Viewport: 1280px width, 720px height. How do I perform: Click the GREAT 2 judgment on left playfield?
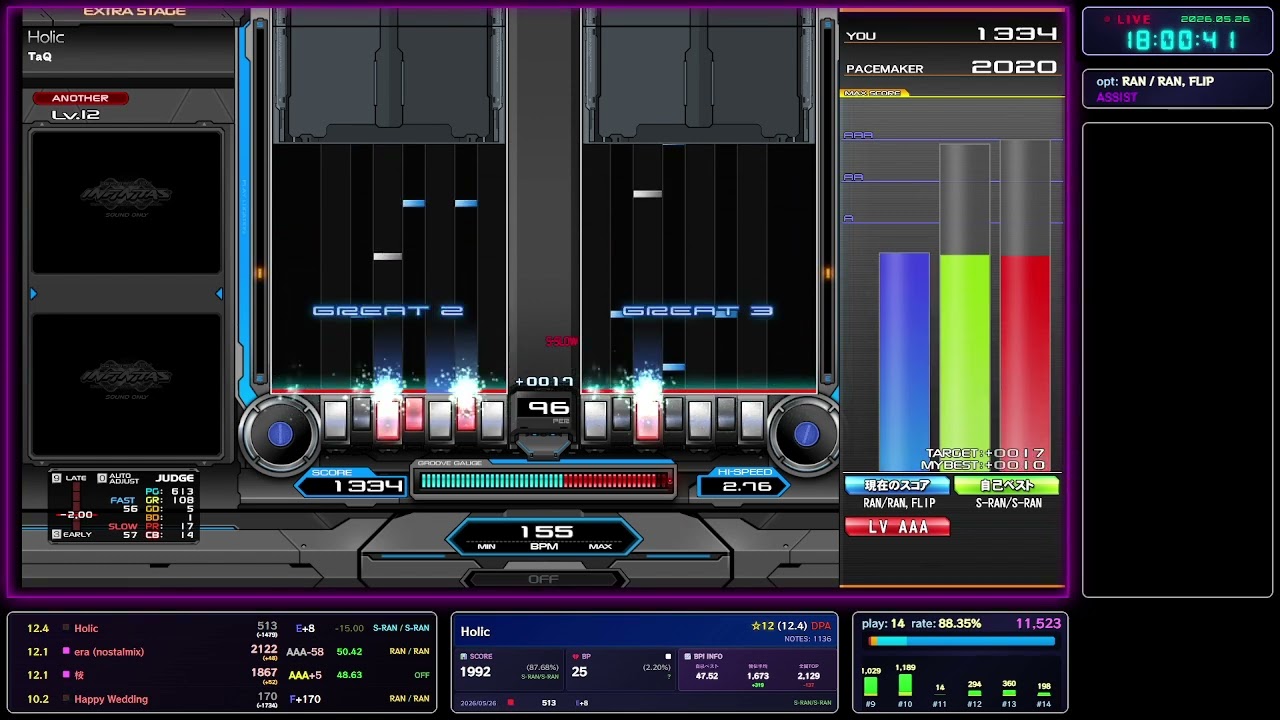388,311
